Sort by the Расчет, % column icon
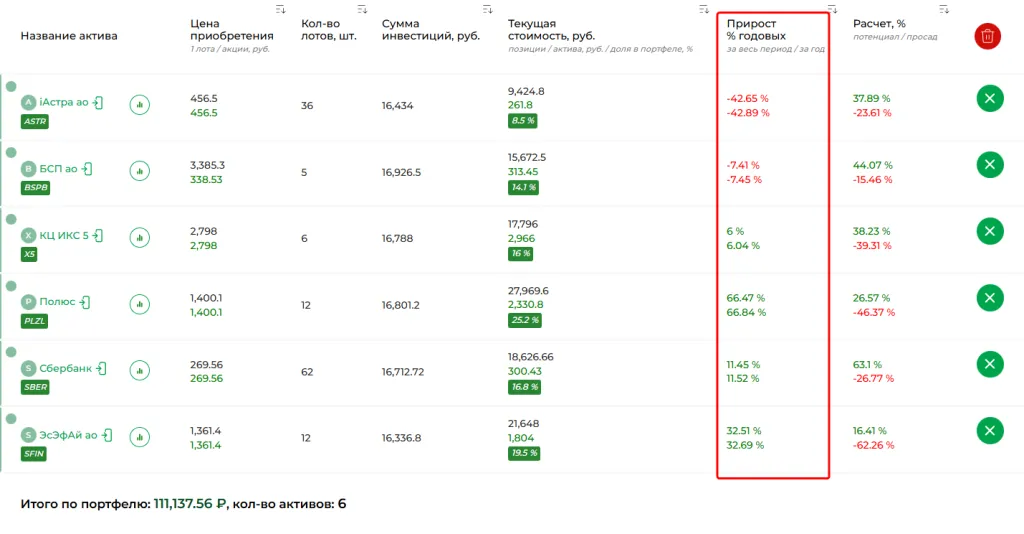Viewport: 1024px width, 534px height. pos(943,10)
